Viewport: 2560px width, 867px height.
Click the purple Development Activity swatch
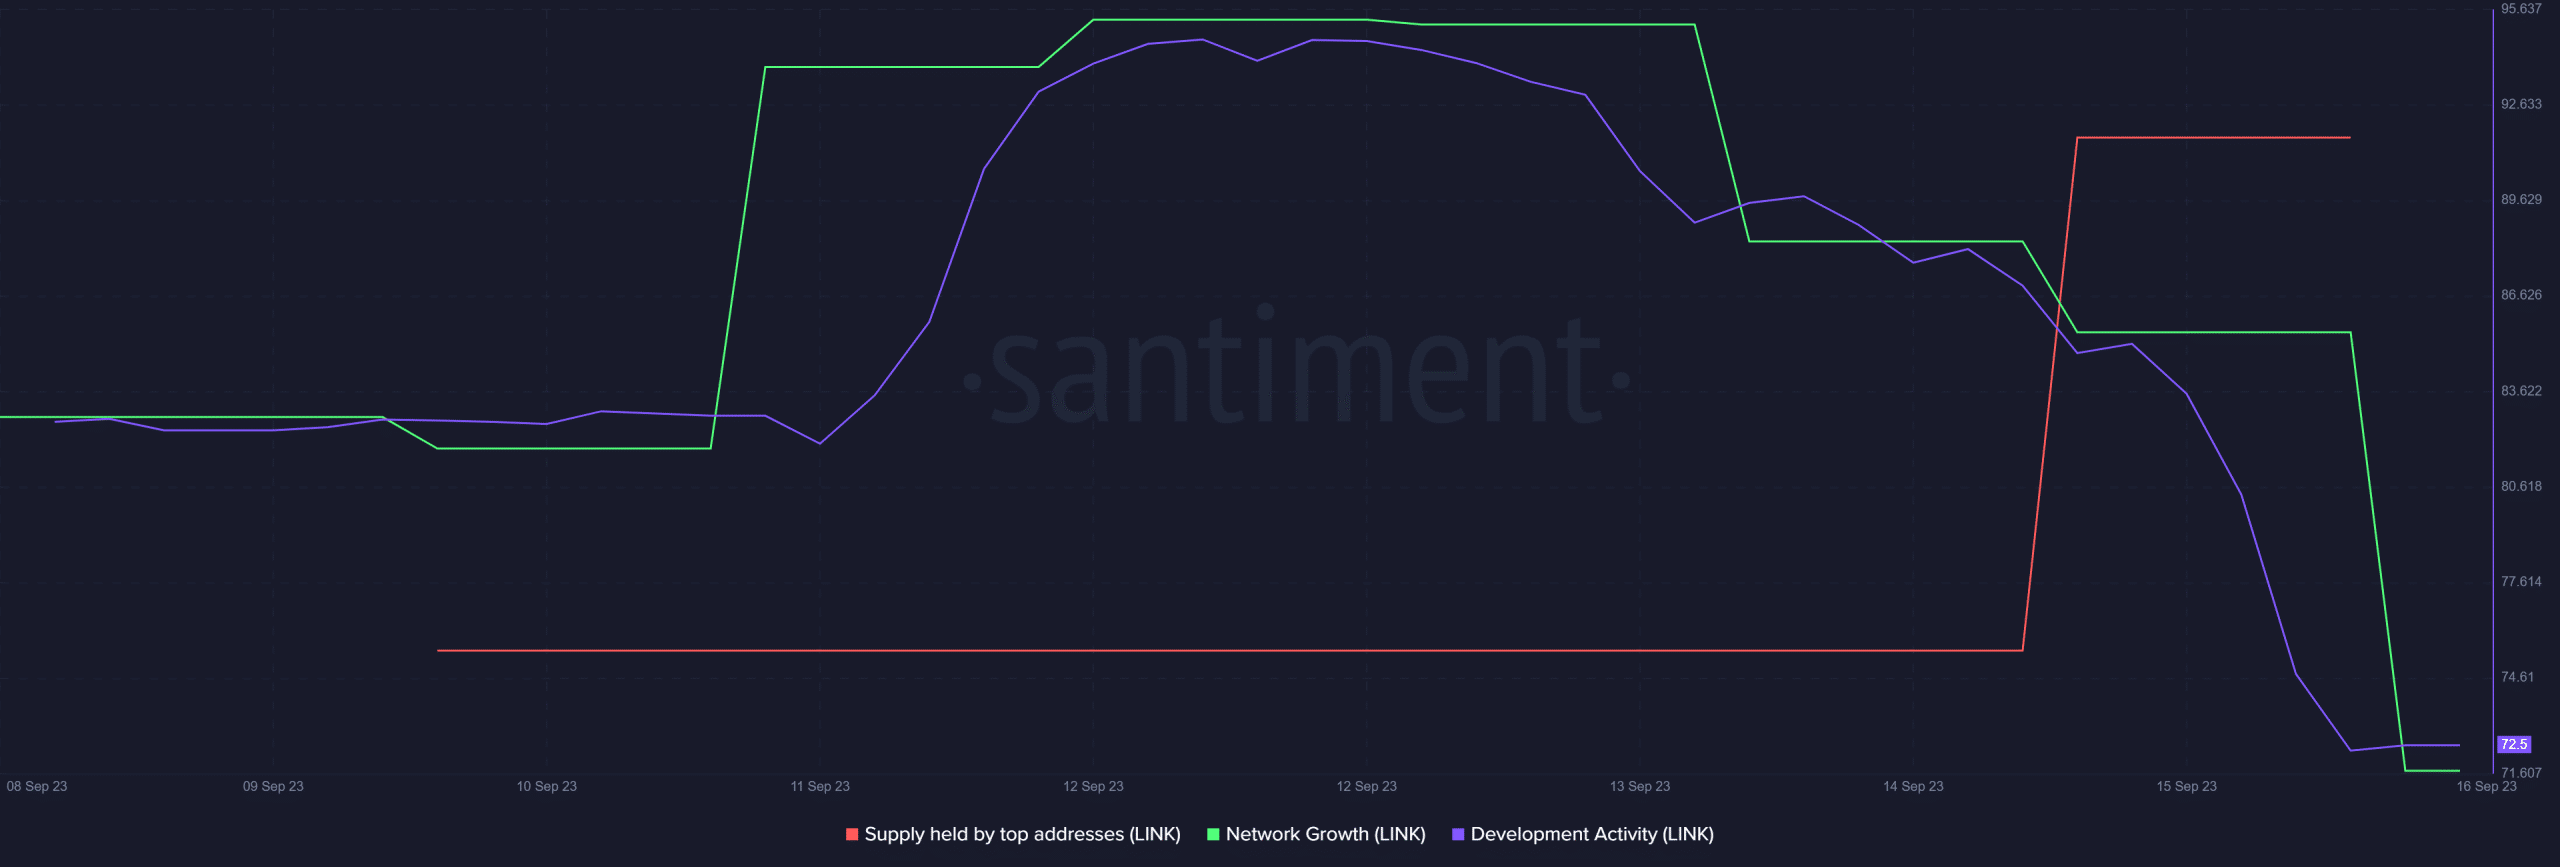(1457, 834)
